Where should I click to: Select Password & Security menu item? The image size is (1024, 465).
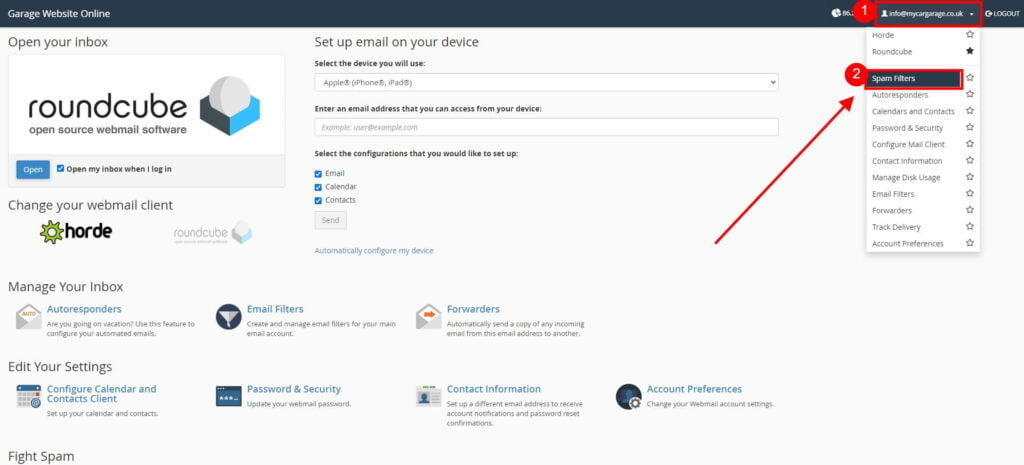907,128
